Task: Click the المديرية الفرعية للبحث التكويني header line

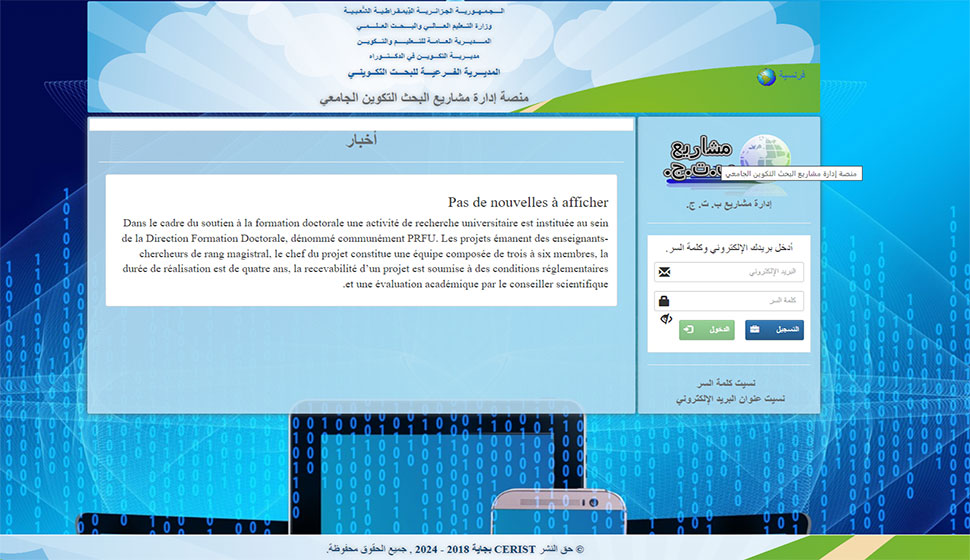Action: pyautogui.click(x=424, y=72)
